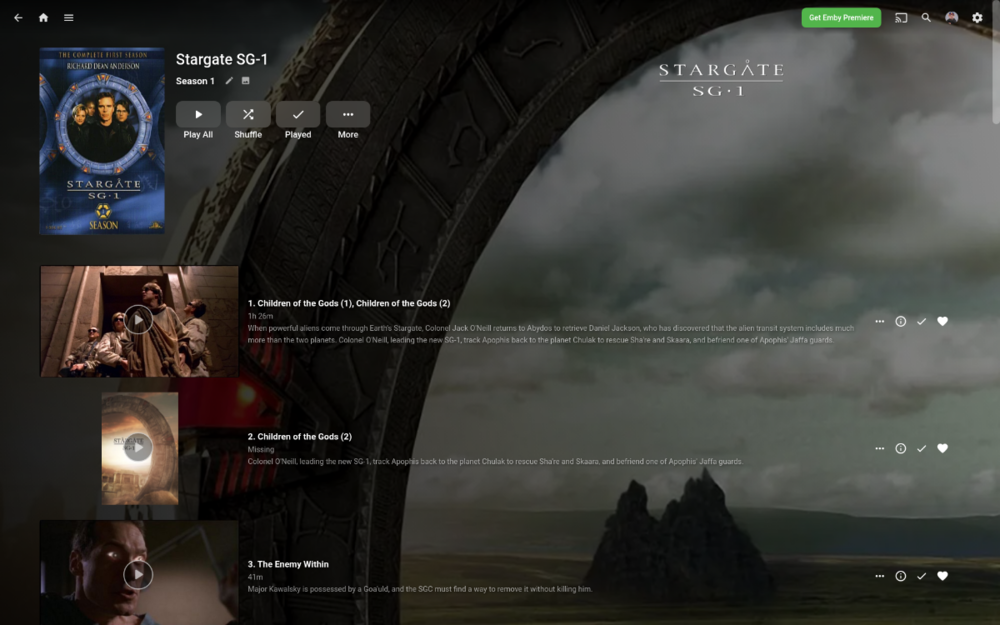
Task: Favorite the first Children of the Gods episode
Action: tap(942, 321)
